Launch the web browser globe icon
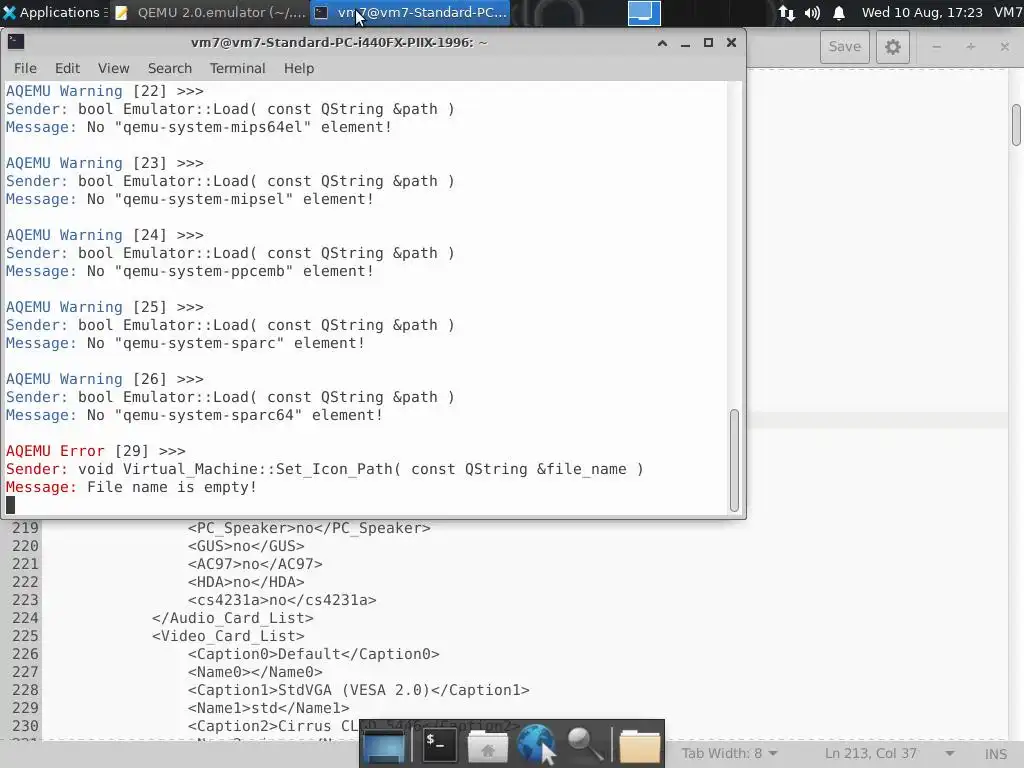The height and width of the screenshot is (768, 1024). (x=537, y=745)
